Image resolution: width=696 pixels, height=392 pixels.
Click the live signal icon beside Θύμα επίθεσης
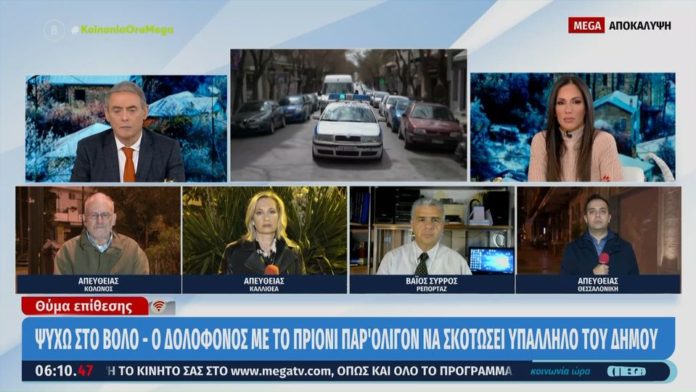click(x=162, y=307)
